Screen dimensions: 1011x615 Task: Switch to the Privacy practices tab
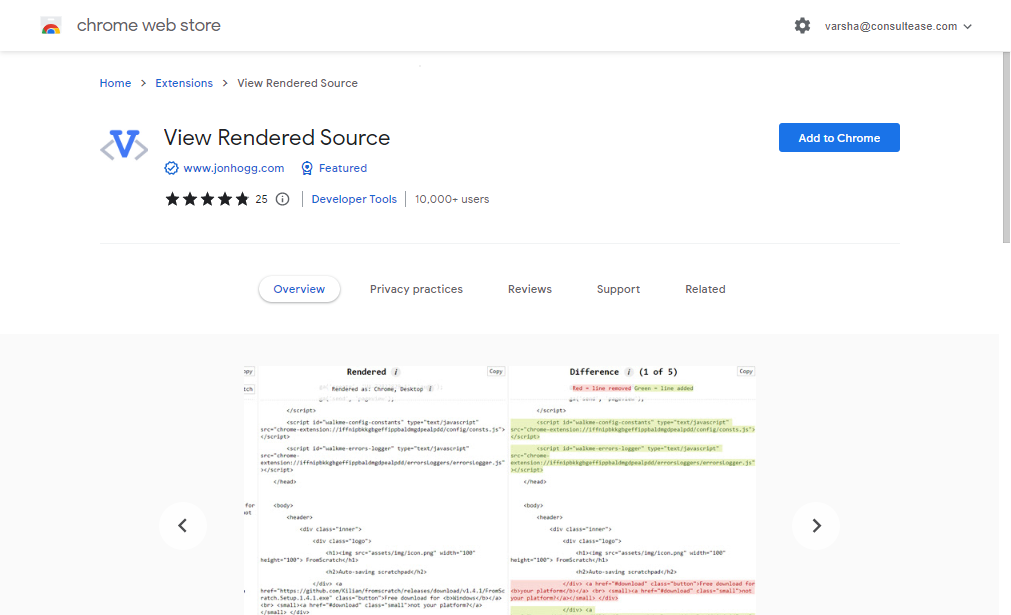pos(417,289)
